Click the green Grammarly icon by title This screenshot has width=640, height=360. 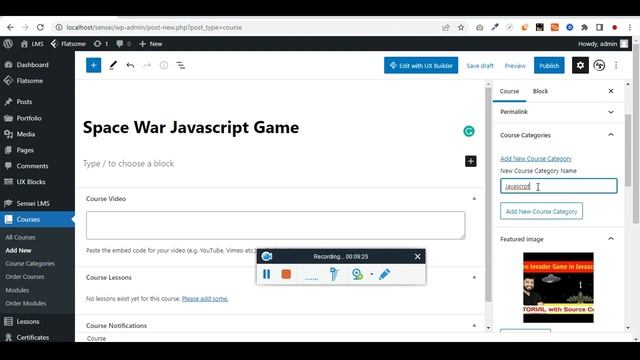pos(469,131)
